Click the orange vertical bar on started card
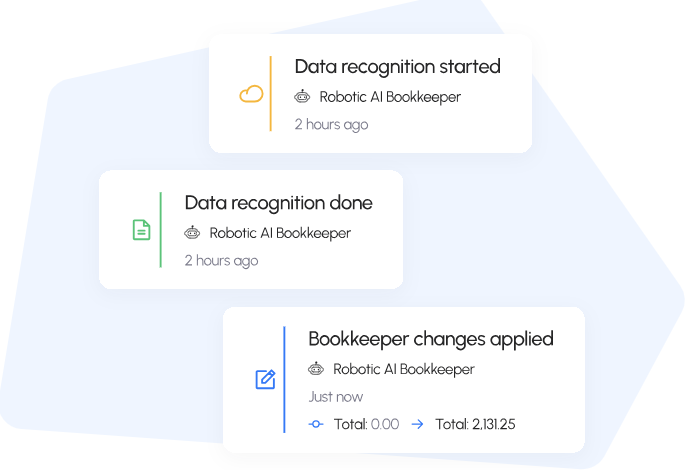Screen dimensions: 685x470 coord(270,94)
